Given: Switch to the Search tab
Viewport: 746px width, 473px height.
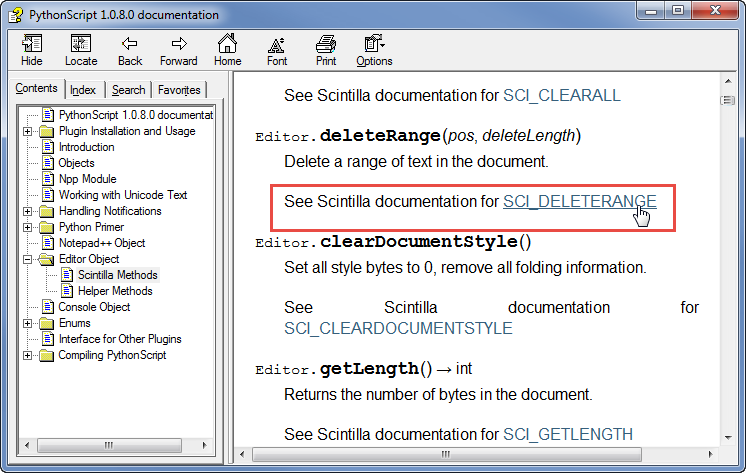Looking at the screenshot, I should click(x=128, y=90).
